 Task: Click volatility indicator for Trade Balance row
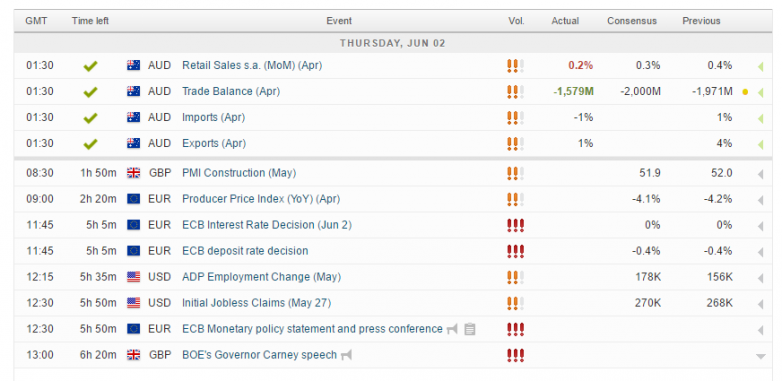click(x=515, y=92)
